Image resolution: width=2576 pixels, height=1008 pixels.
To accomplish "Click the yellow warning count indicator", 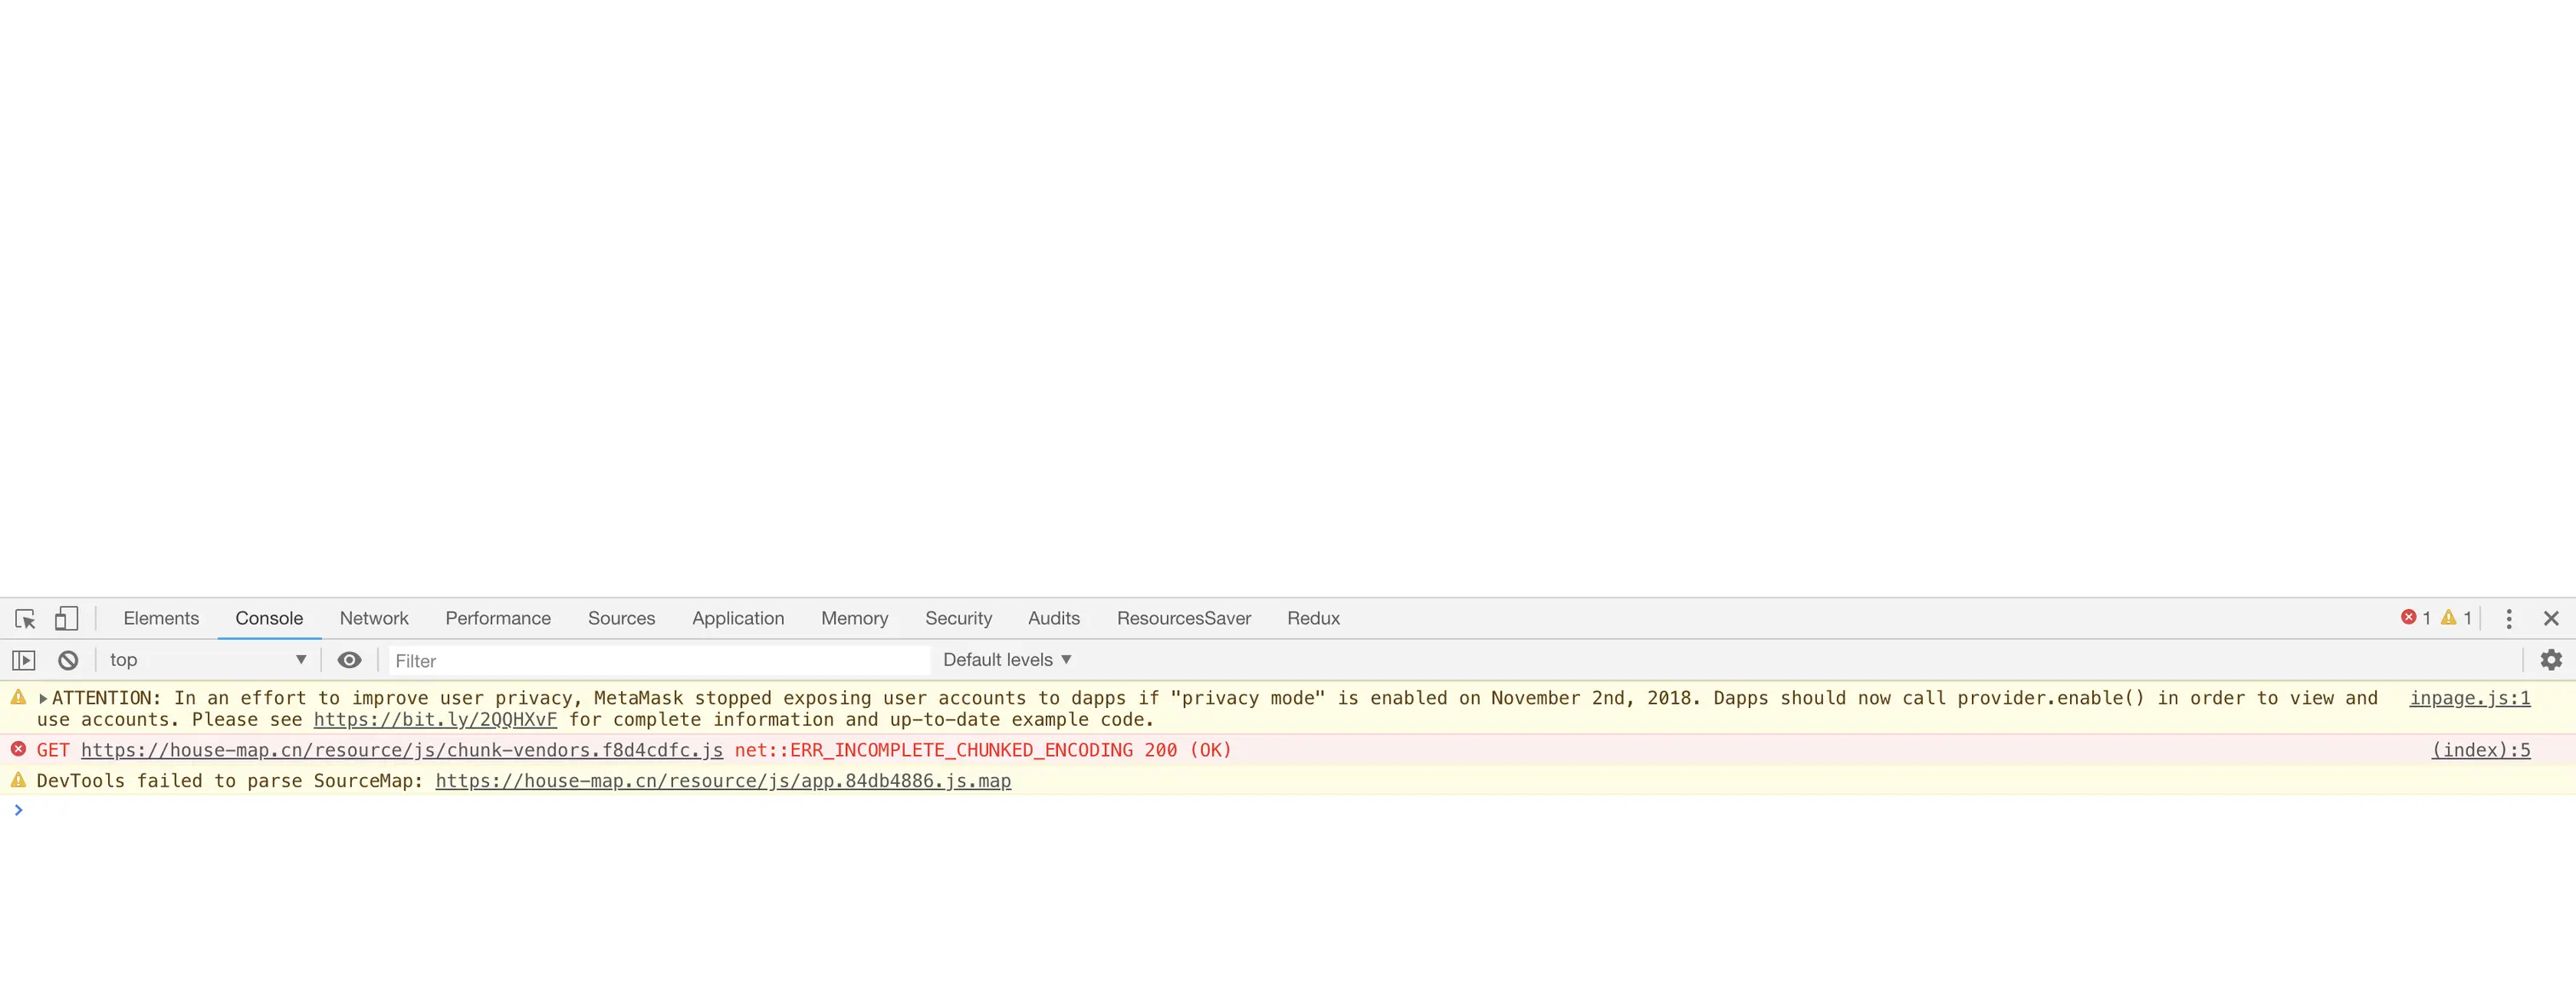I will pyautogui.click(x=2456, y=618).
